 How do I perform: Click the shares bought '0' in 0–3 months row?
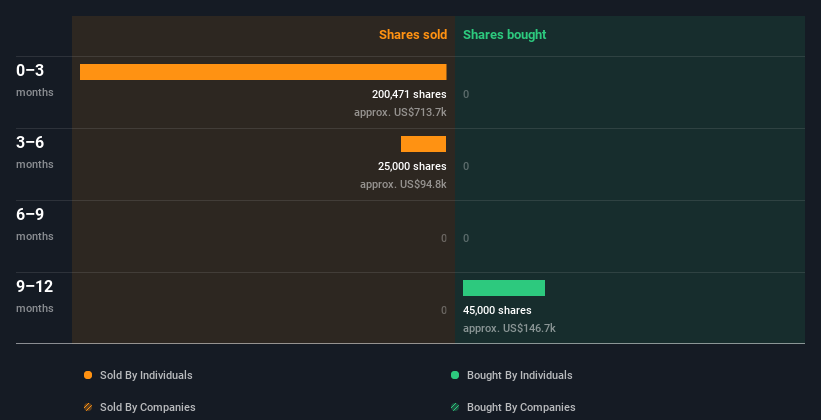466,94
